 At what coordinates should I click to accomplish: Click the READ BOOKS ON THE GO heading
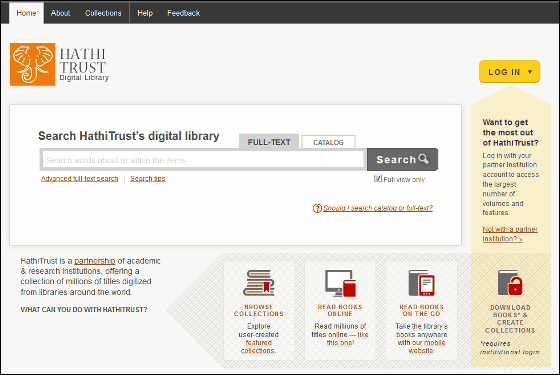coord(421,310)
